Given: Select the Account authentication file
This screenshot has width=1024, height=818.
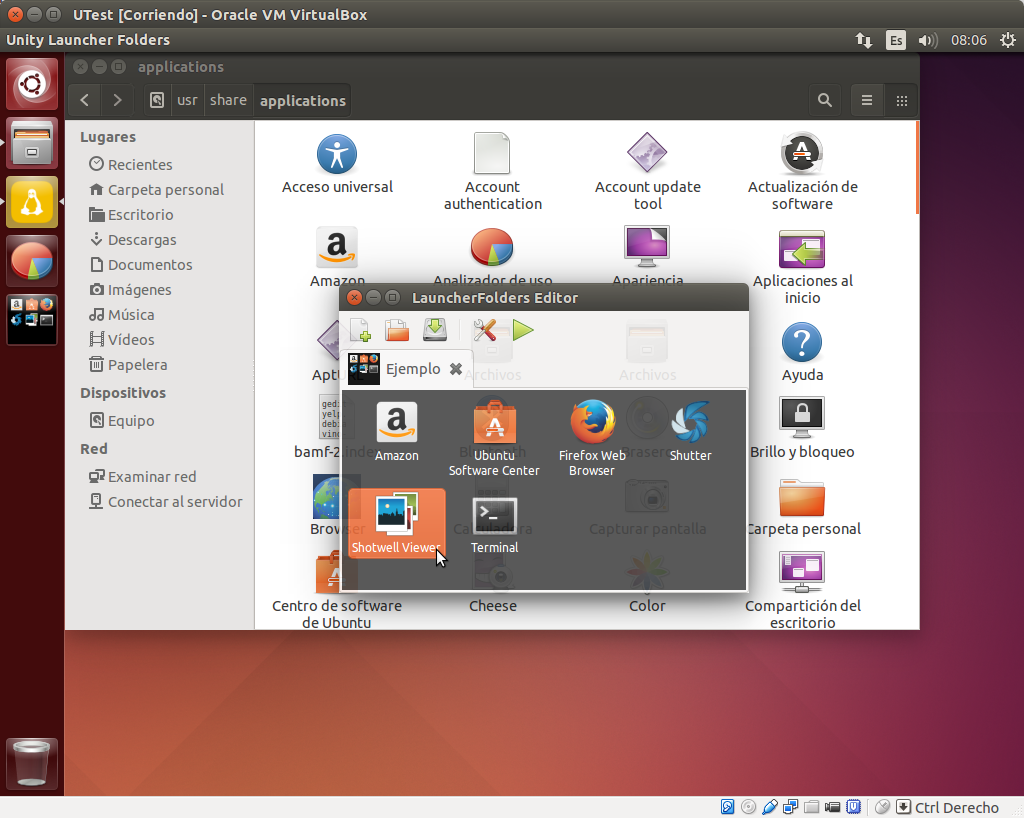Looking at the screenshot, I should point(492,172).
